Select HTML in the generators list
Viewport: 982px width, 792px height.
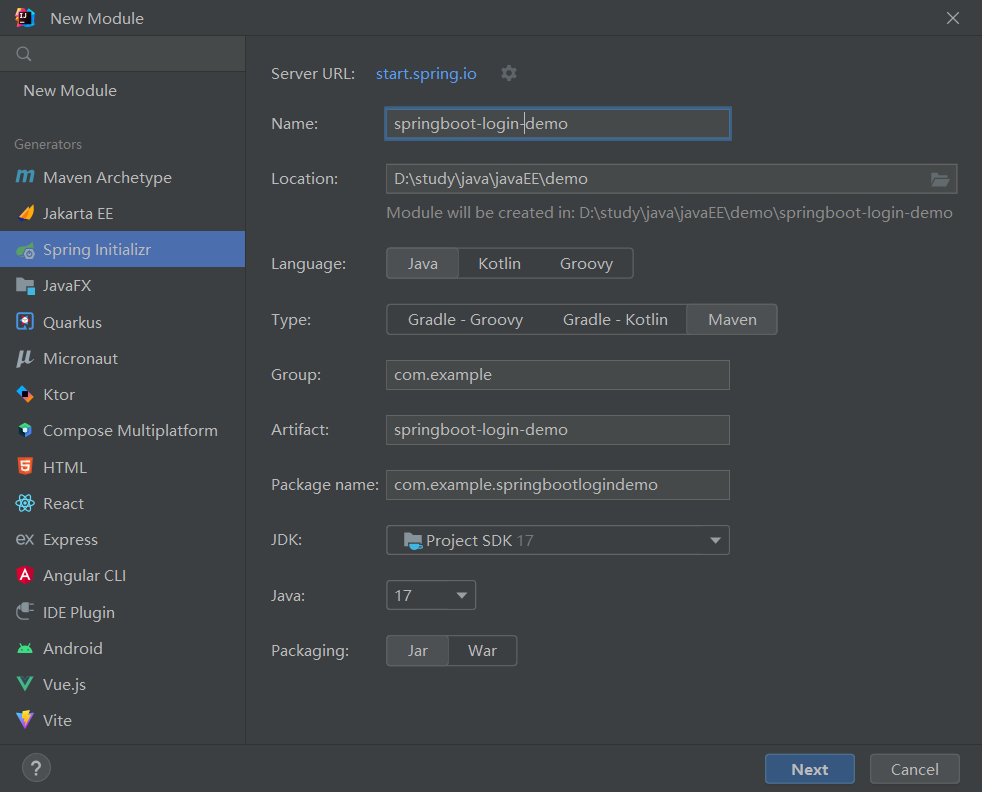coord(122,467)
